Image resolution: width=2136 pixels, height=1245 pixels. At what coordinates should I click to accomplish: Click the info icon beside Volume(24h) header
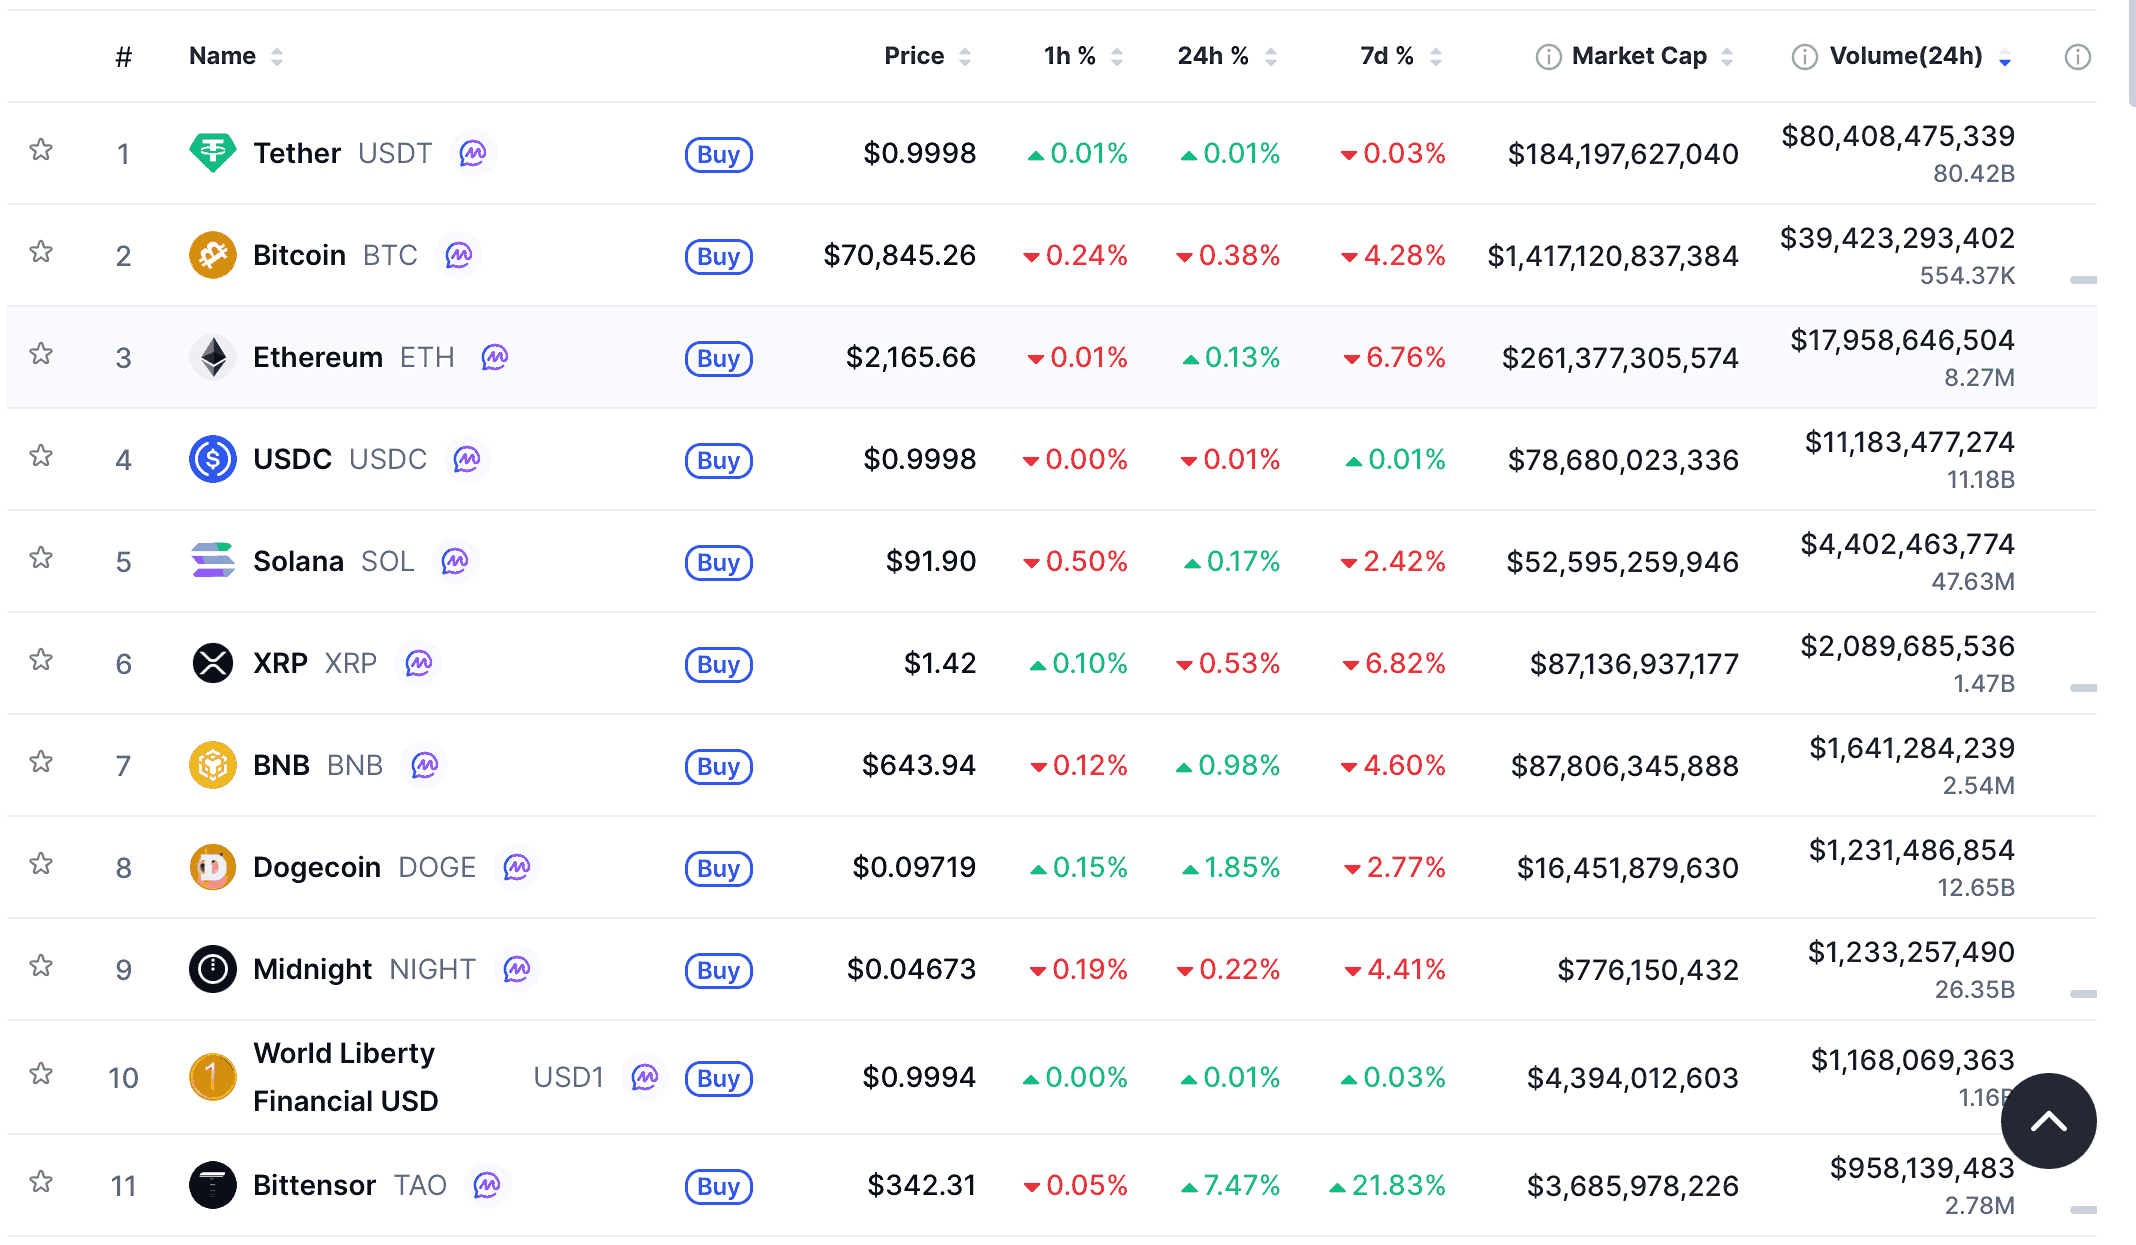point(1803,56)
